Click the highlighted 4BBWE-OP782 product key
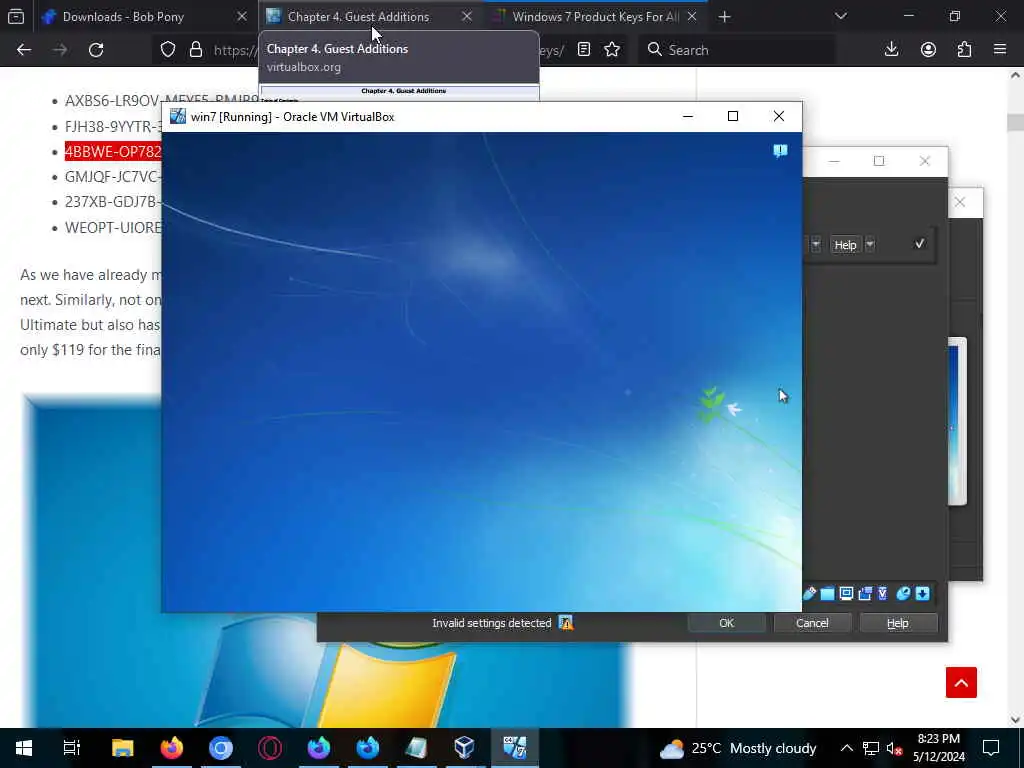This screenshot has width=1024, height=768. click(x=113, y=152)
